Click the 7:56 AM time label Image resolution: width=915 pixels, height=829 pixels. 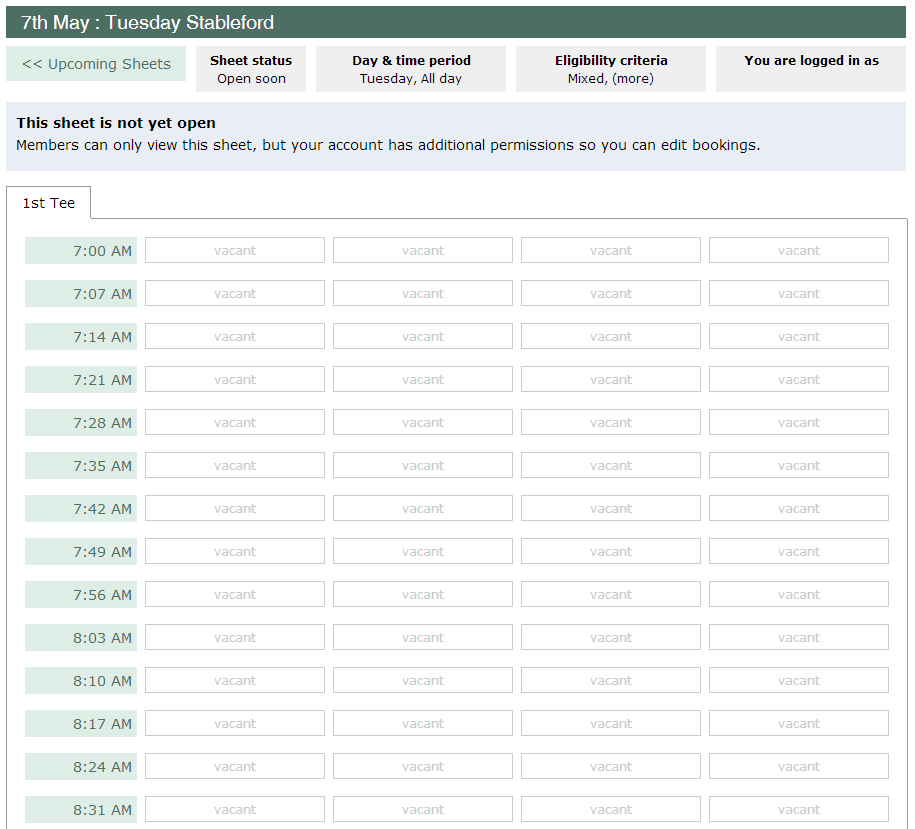(80, 594)
